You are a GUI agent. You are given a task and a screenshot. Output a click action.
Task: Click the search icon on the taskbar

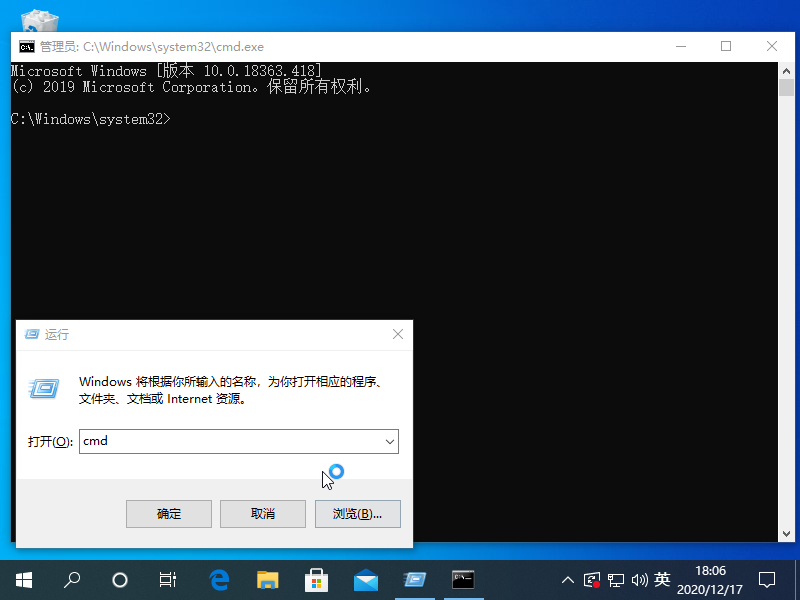pos(71,579)
